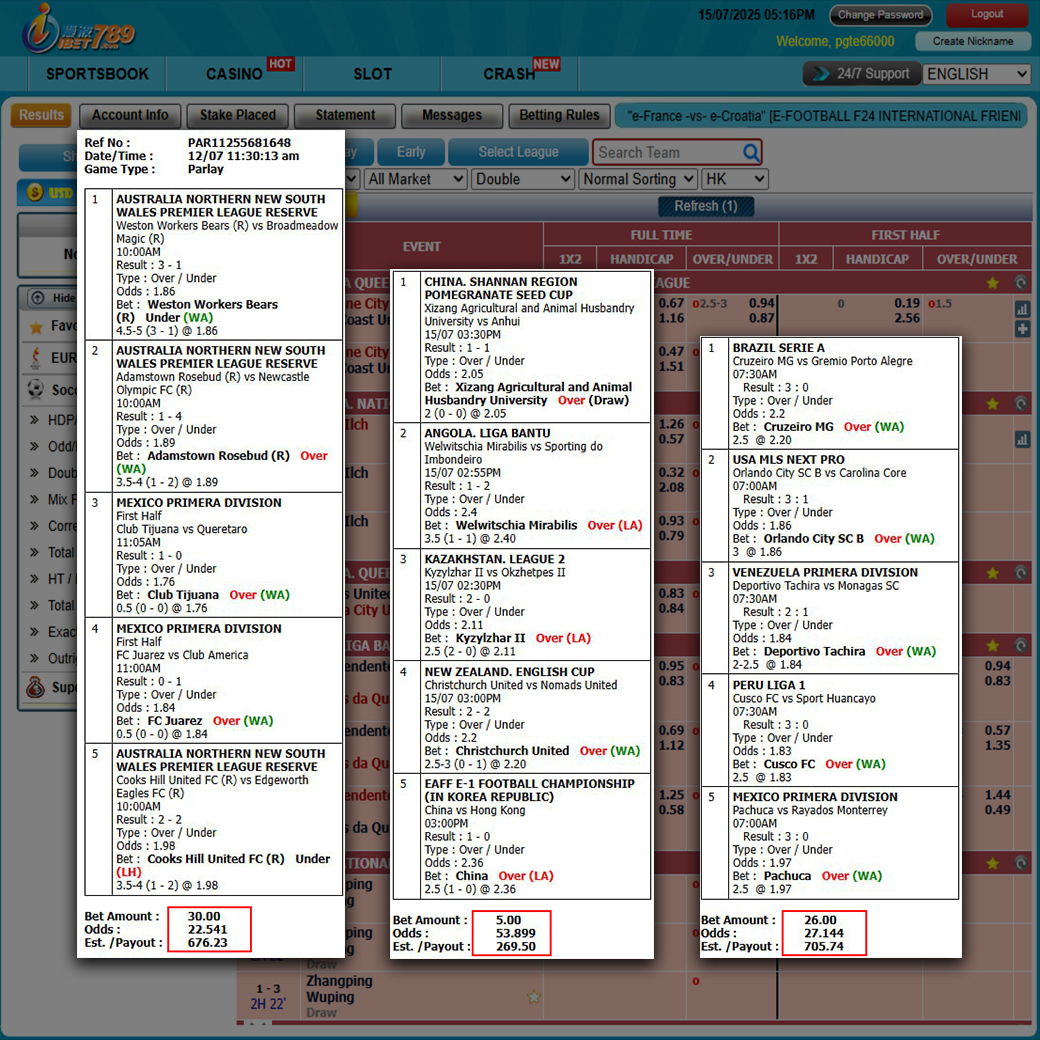Click the Create Nickname button

[973, 41]
